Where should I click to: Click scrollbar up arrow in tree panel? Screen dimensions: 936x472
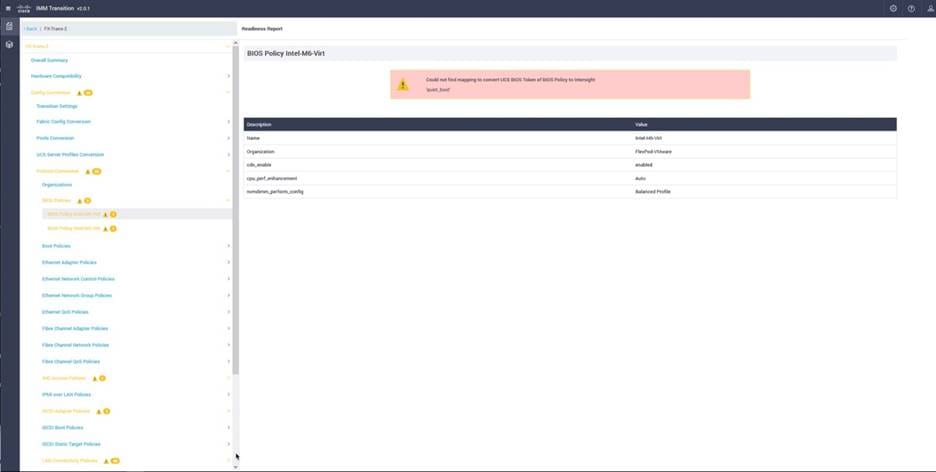(235, 42)
